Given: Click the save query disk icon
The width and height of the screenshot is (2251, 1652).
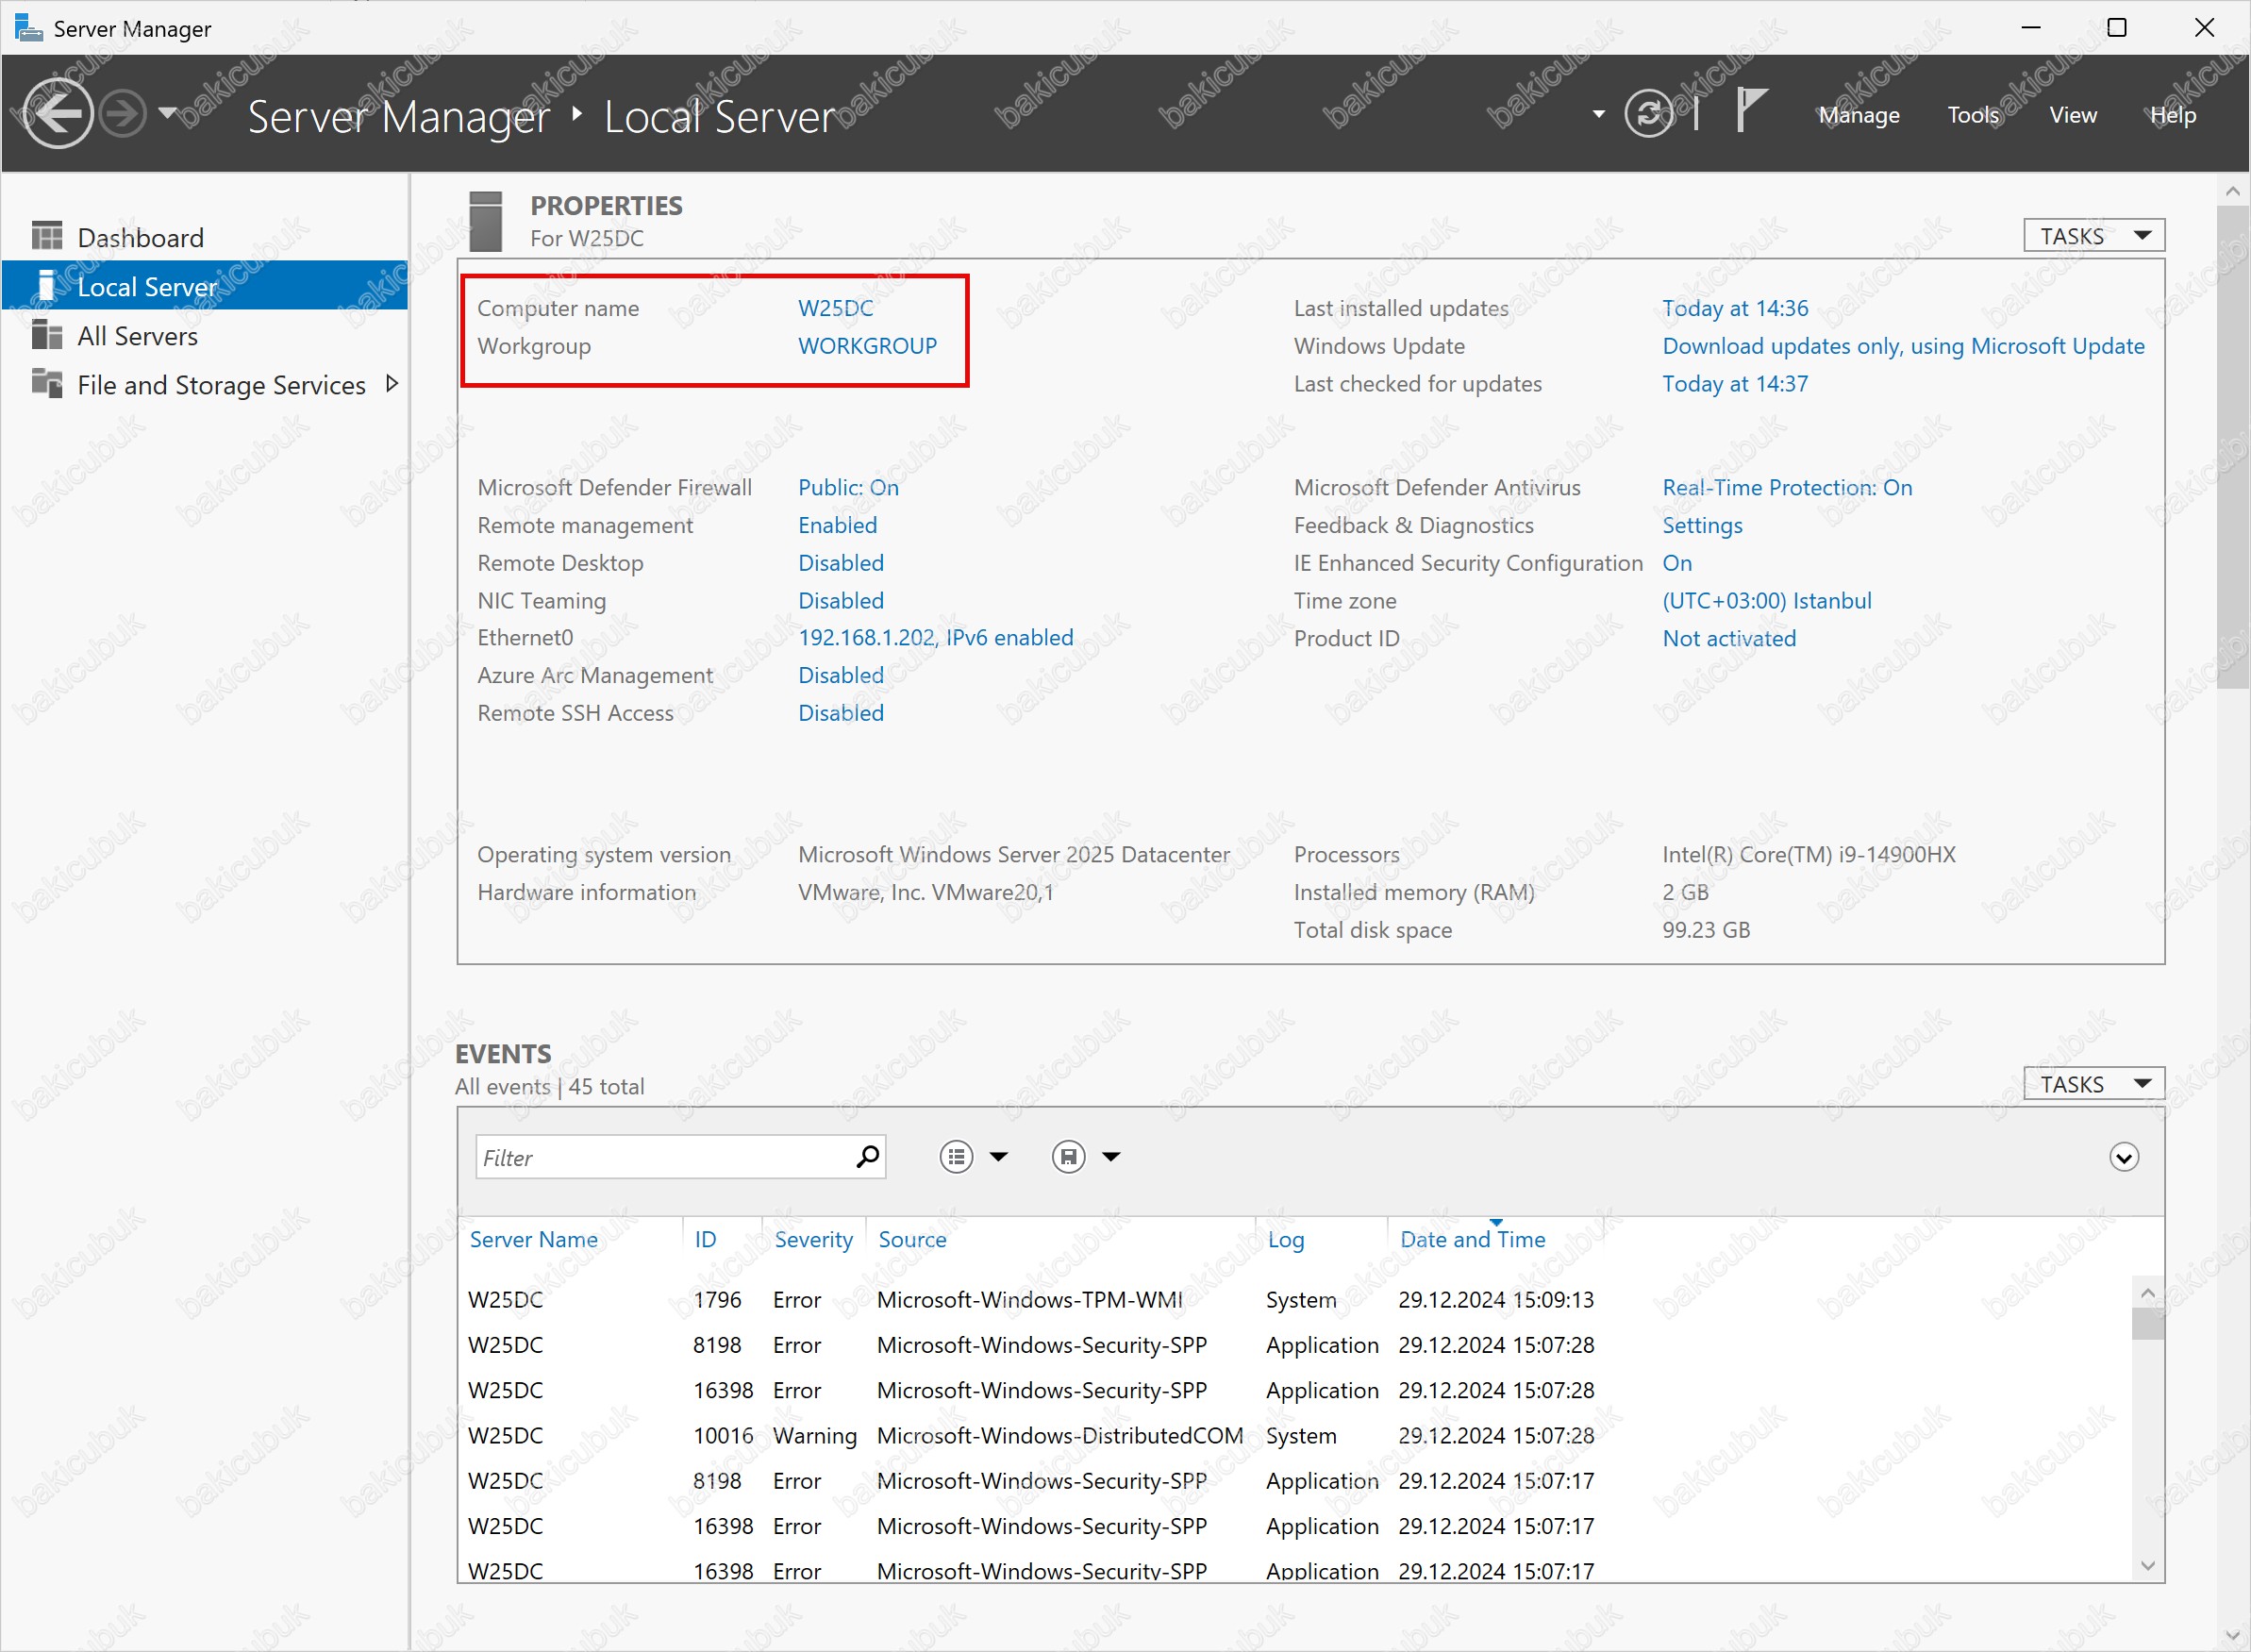Looking at the screenshot, I should click(1068, 1157).
